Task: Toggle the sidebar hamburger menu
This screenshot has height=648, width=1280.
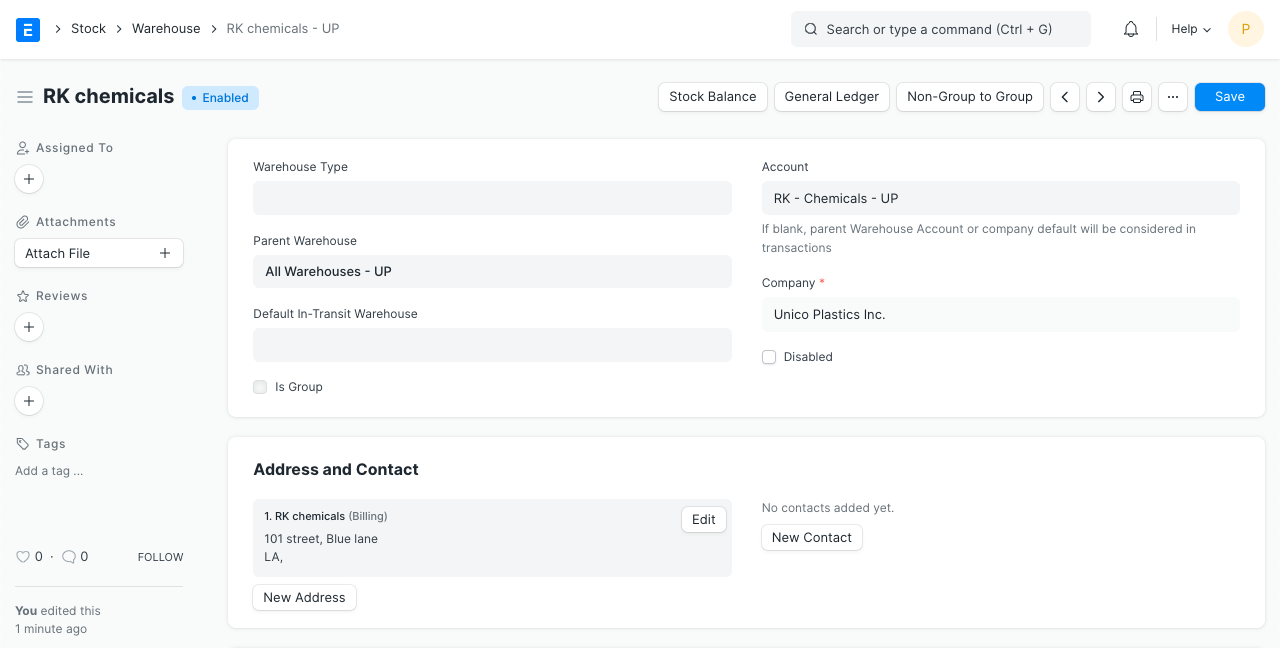Action: point(25,97)
